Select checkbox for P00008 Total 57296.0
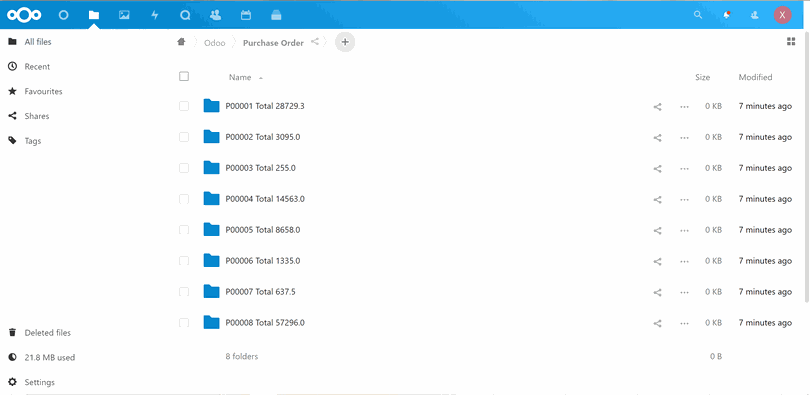The height and width of the screenshot is (395, 810). (184, 323)
